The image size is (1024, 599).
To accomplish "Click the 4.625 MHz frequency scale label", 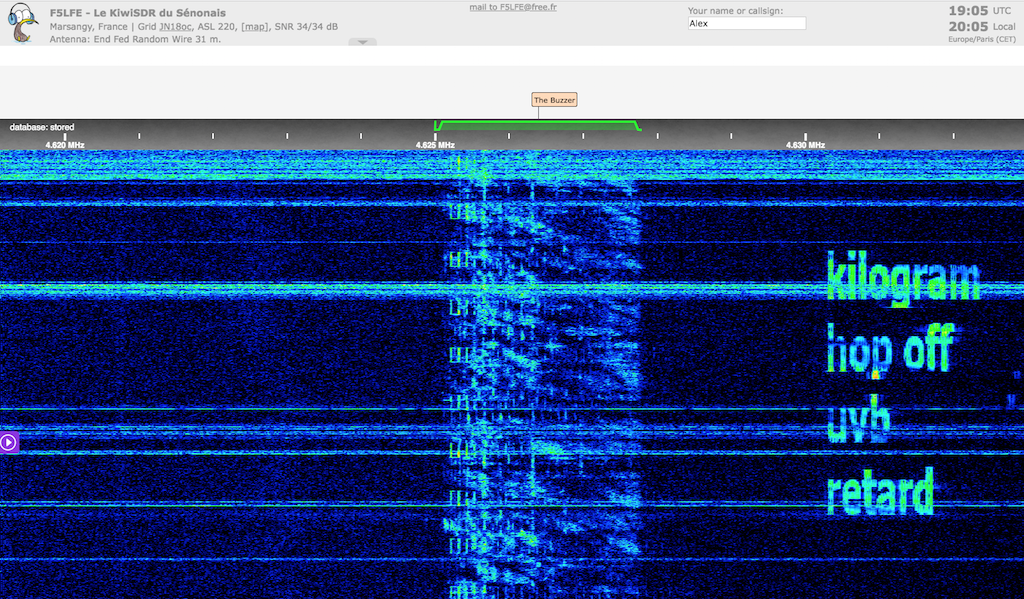I will [x=435, y=145].
